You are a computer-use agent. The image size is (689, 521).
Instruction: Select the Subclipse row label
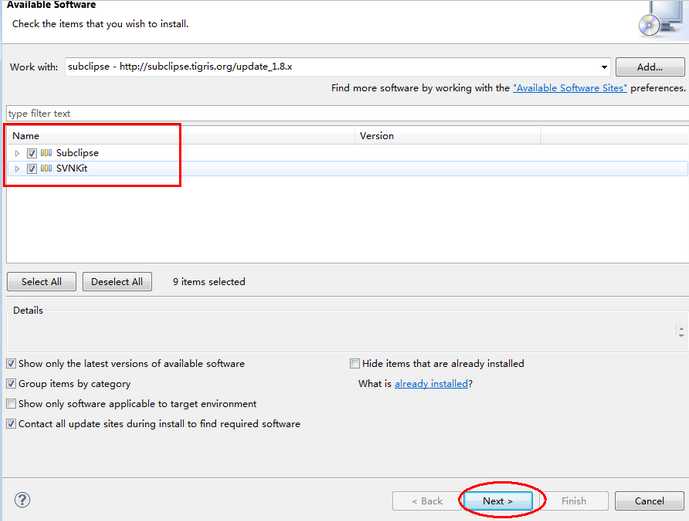coord(77,153)
